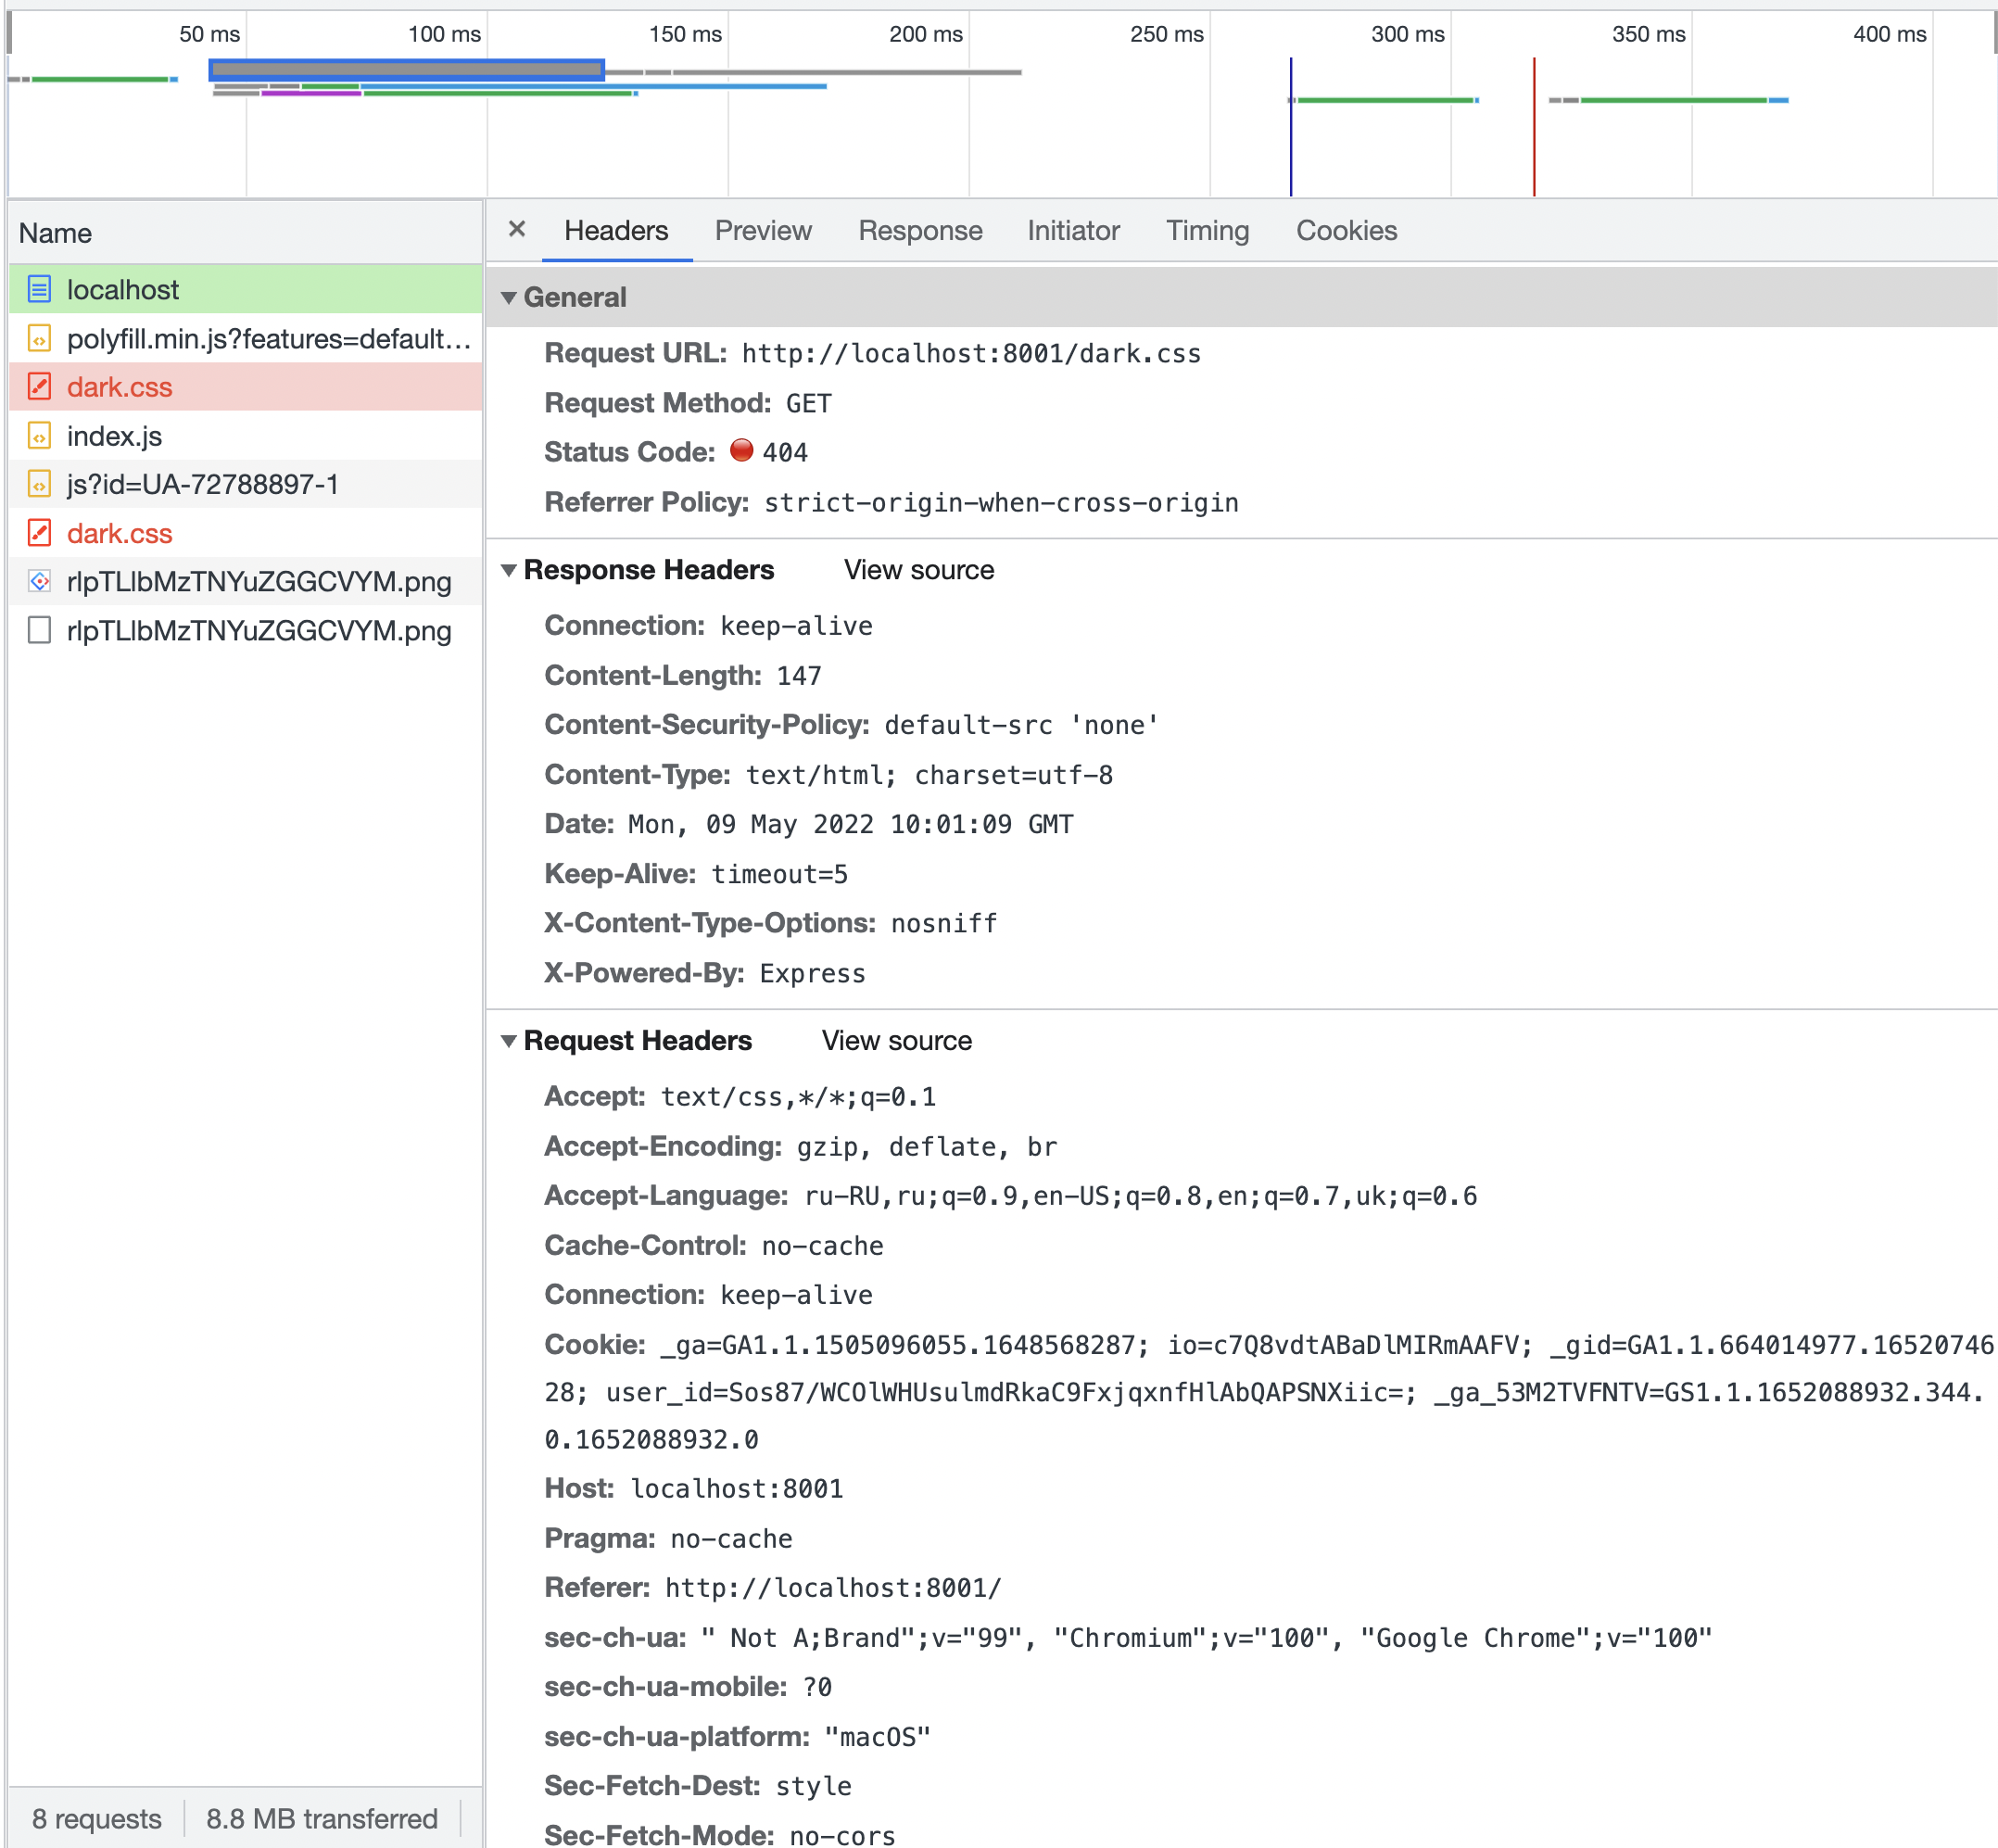1998x1848 pixels.
Task: Collapse the Request Headers section
Action: click(509, 1041)
